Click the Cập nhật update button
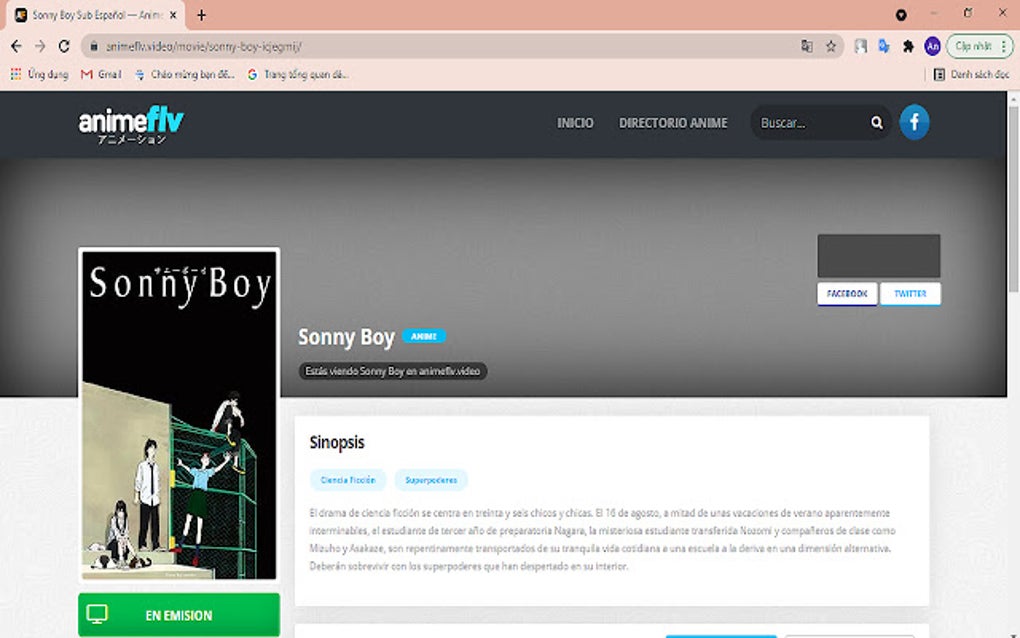 pos(980,46)
